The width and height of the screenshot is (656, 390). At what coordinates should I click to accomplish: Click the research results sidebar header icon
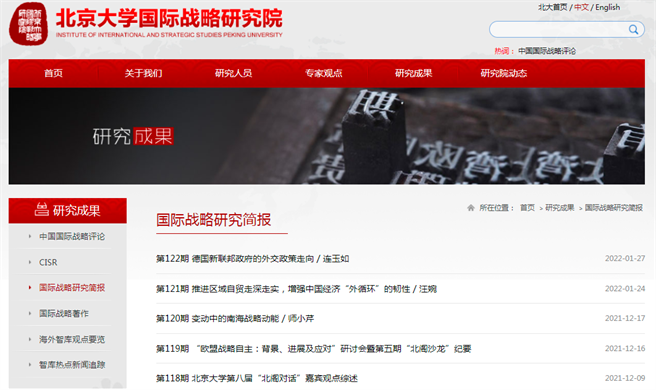41,209
